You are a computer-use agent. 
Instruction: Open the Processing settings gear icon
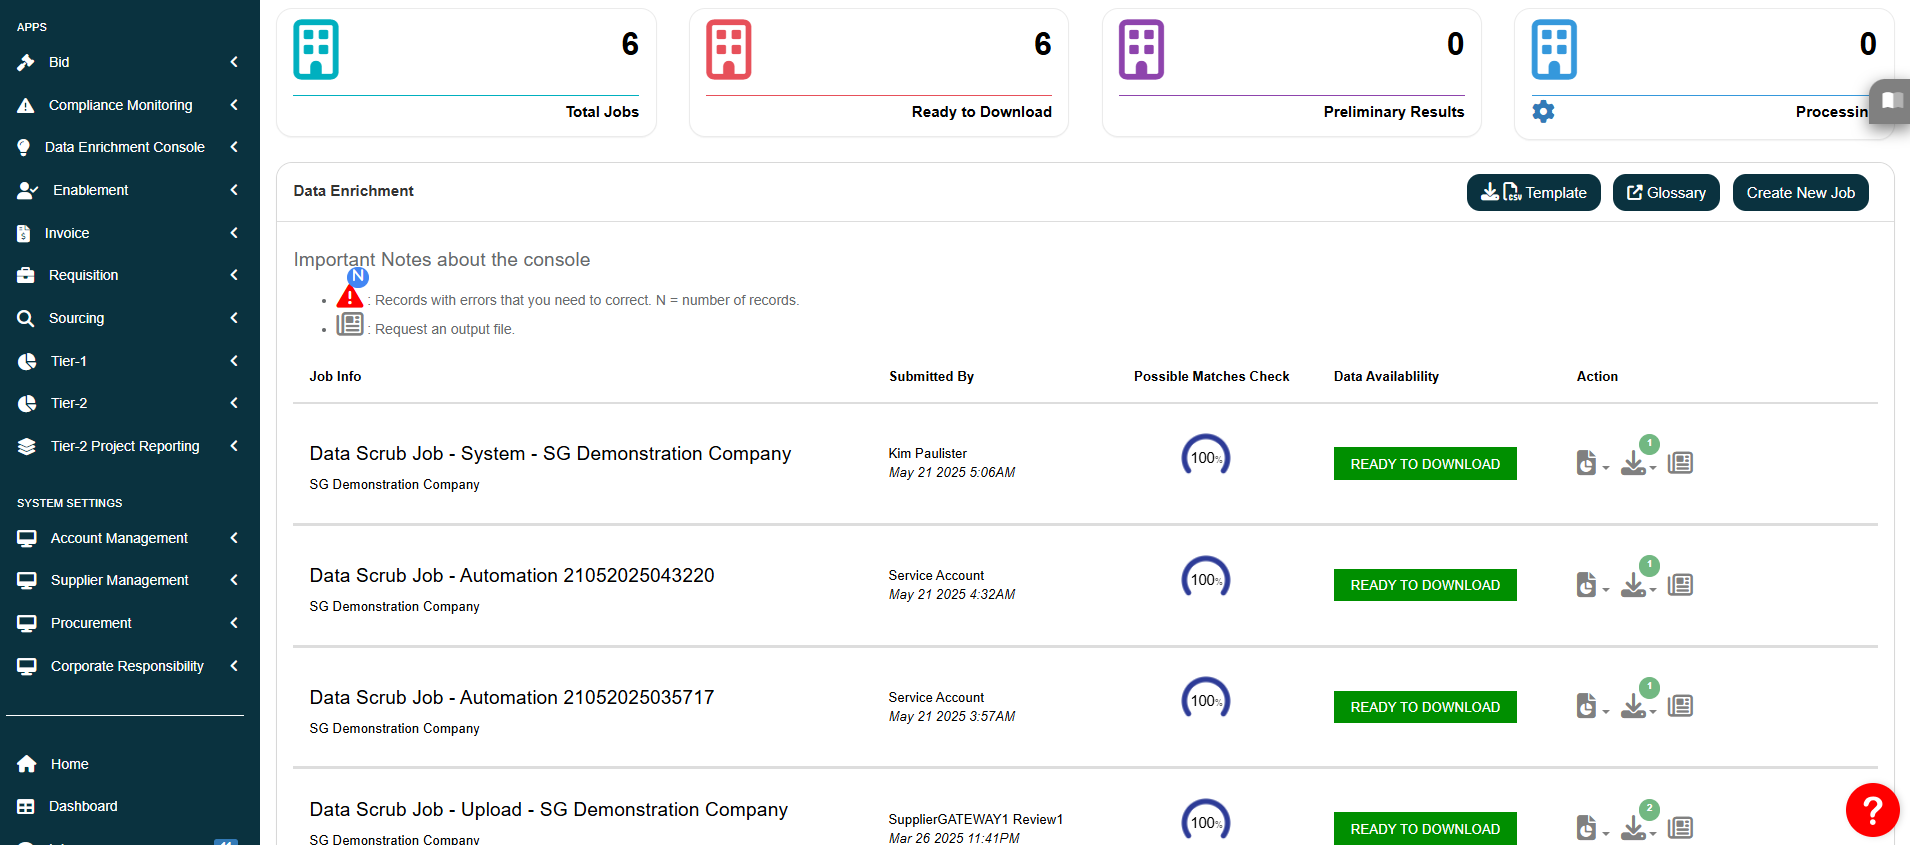(x=1543, y=111)
